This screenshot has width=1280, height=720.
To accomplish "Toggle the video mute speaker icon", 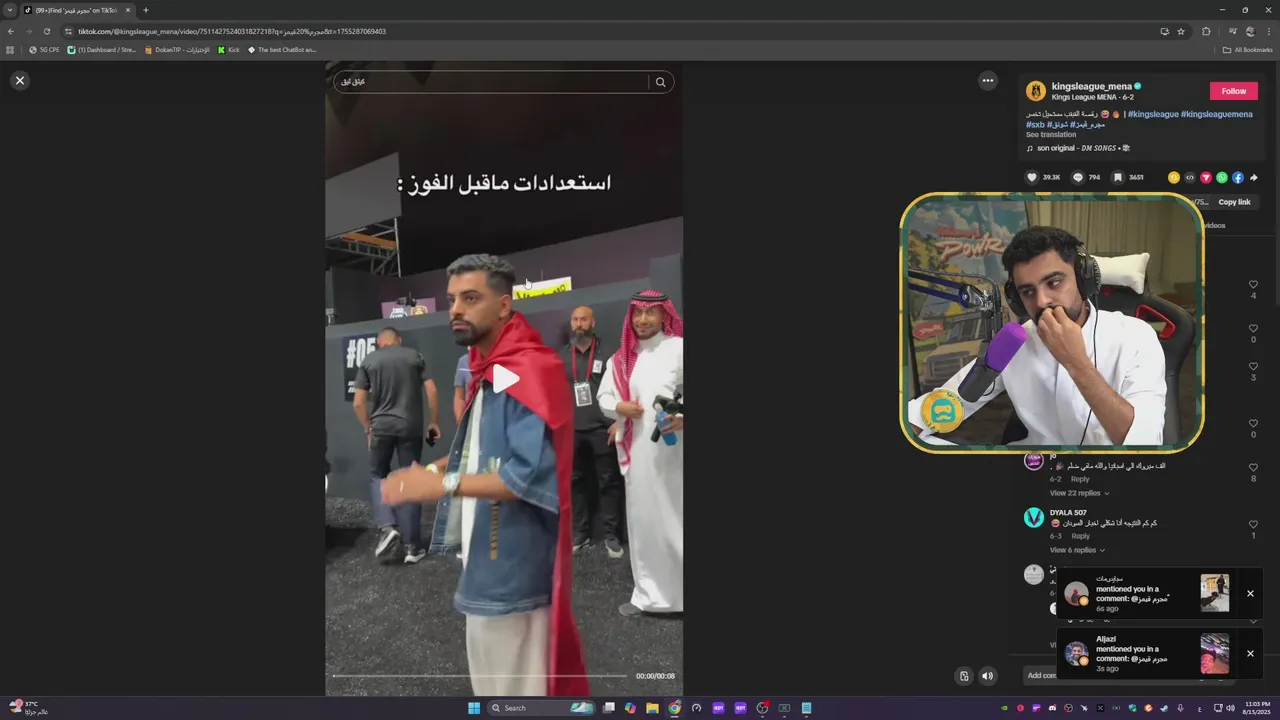I will point(987,676).
